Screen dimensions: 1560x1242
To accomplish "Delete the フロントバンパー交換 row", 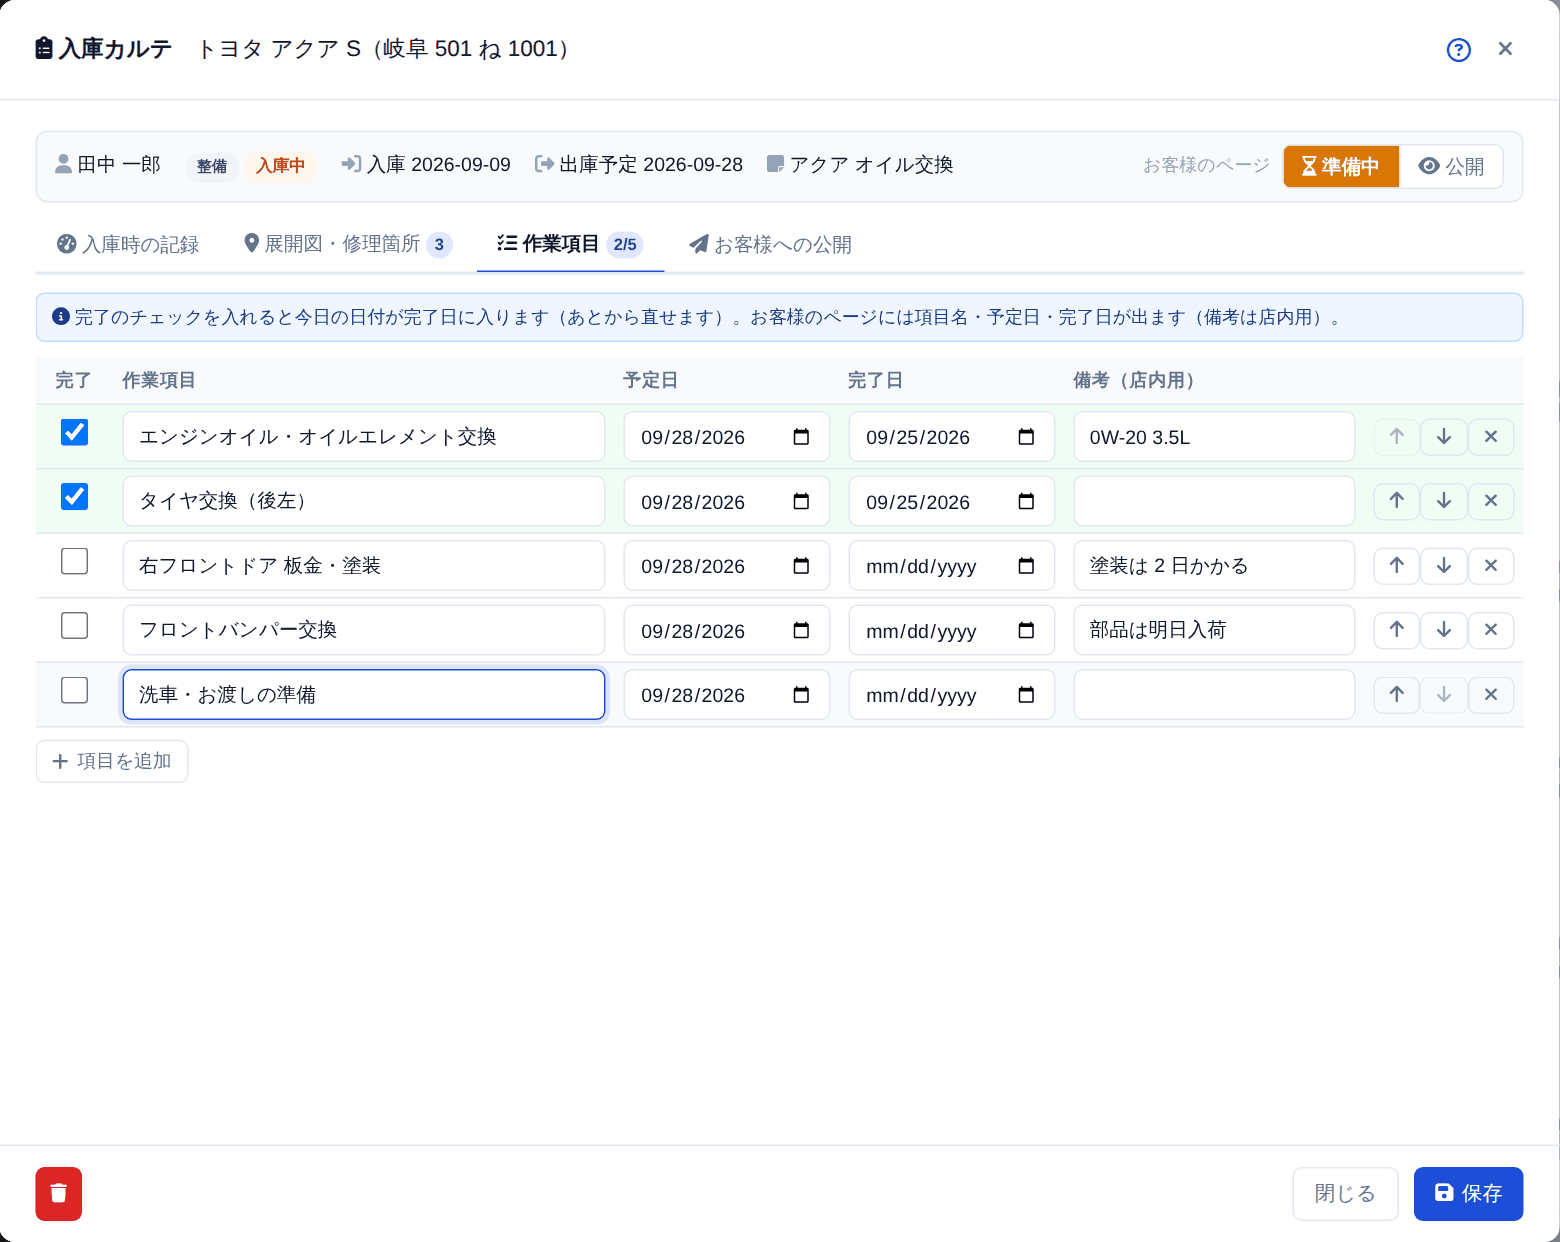I will (1491, 630).
